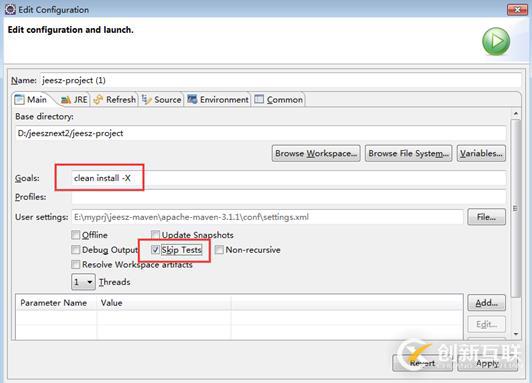Viewport: 532px width, 383px height.
Task: Click the Source tab icon
Action: tap(146, 99)
